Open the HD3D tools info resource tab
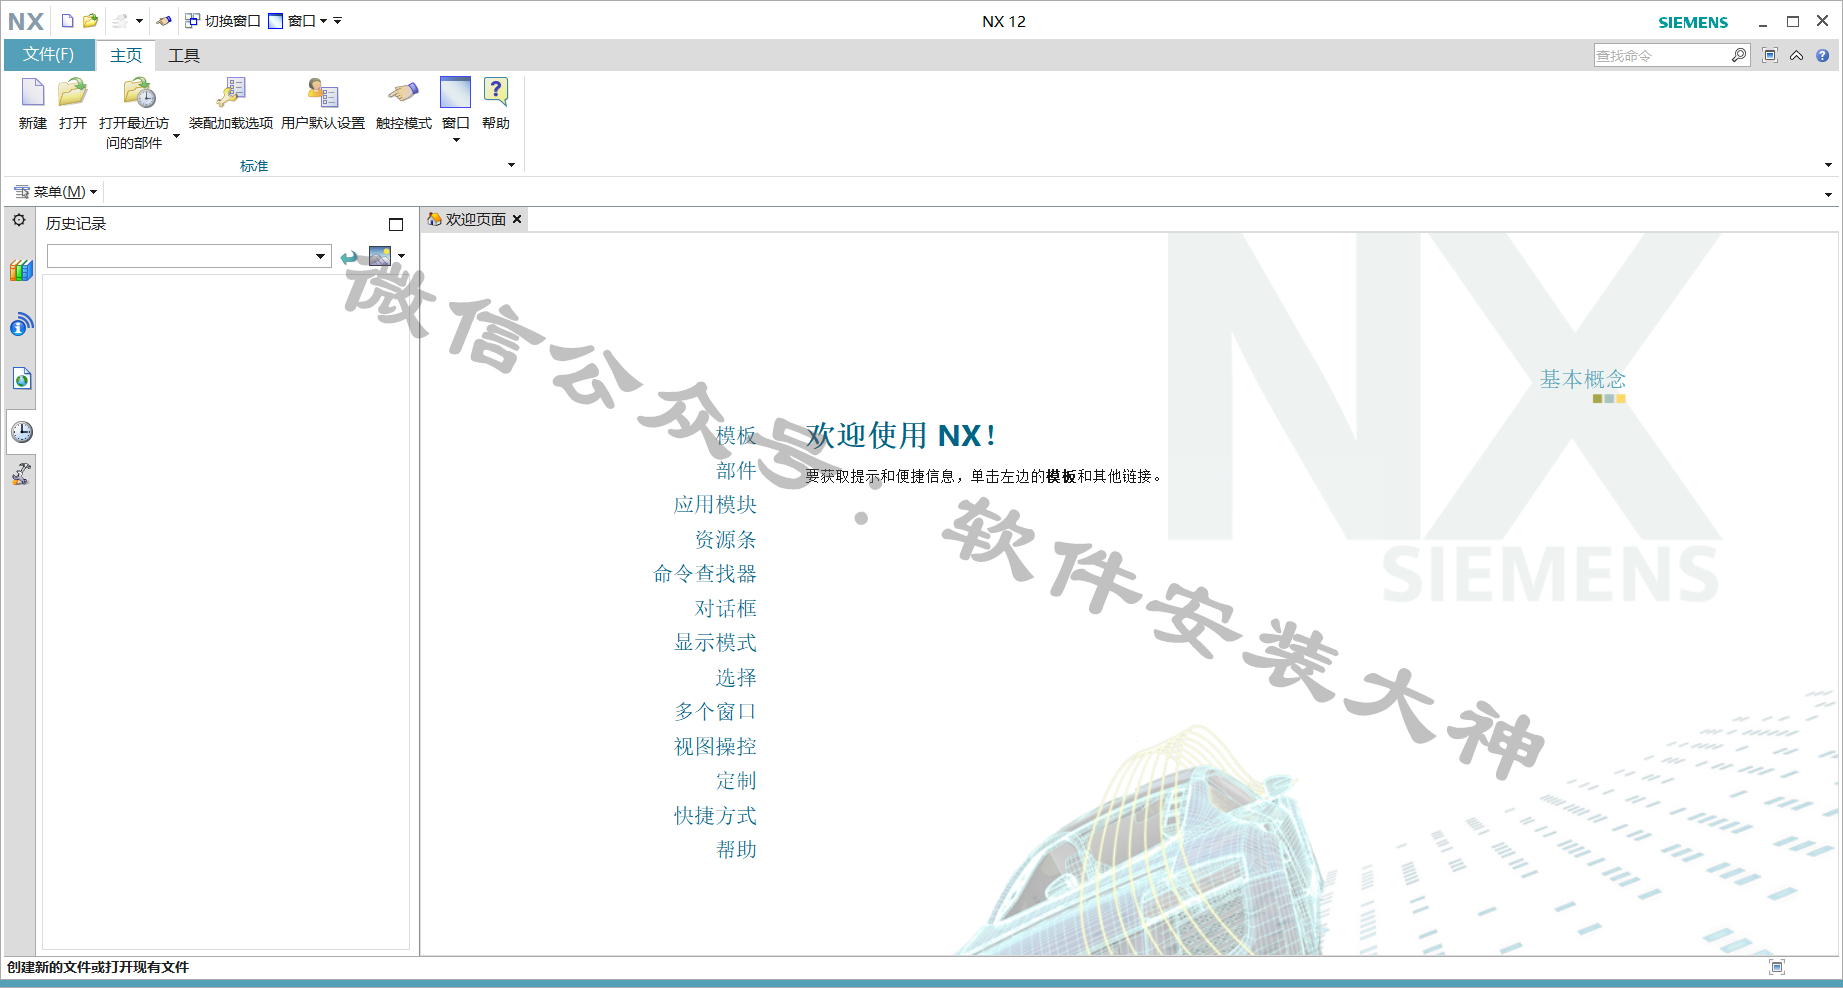1843x988 pixels. [x=21, y=324]
